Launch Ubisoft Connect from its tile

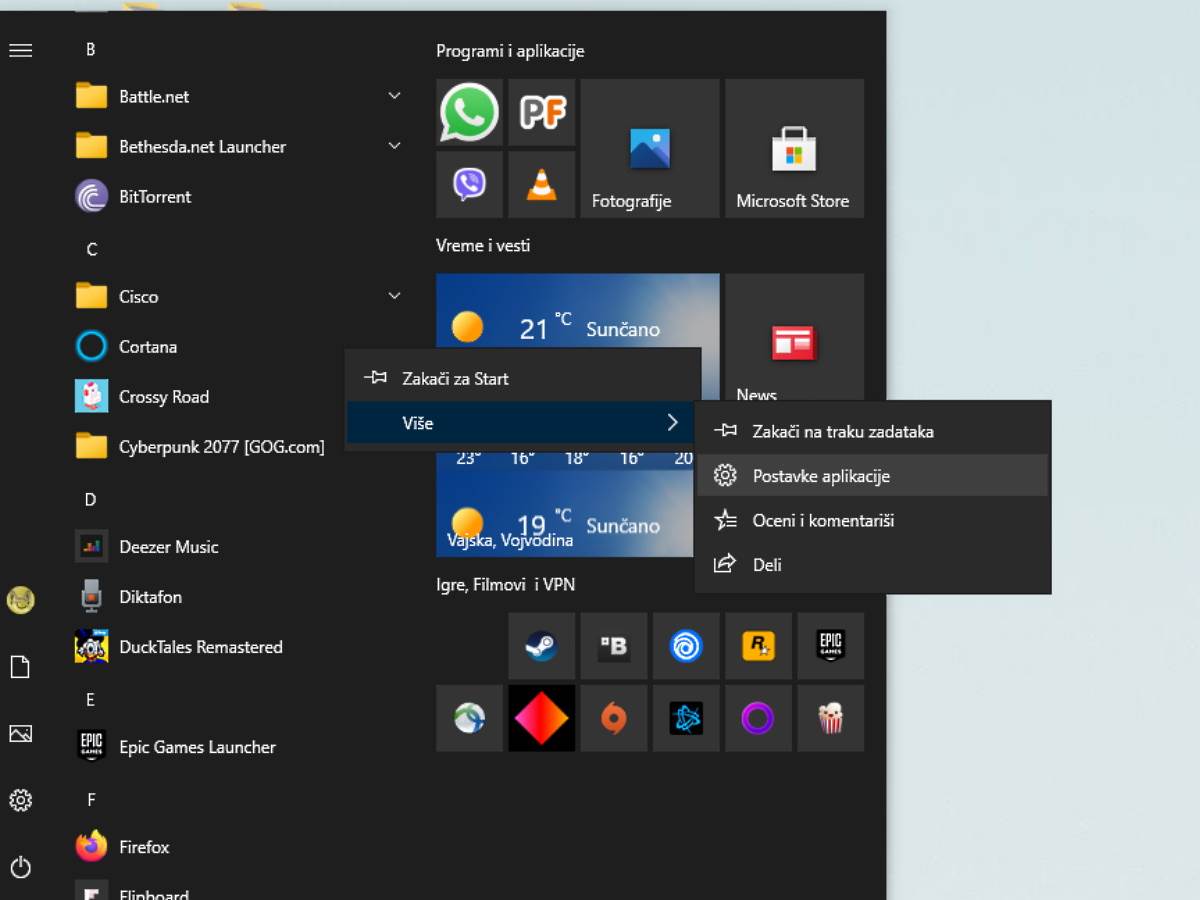coord(686,646)
